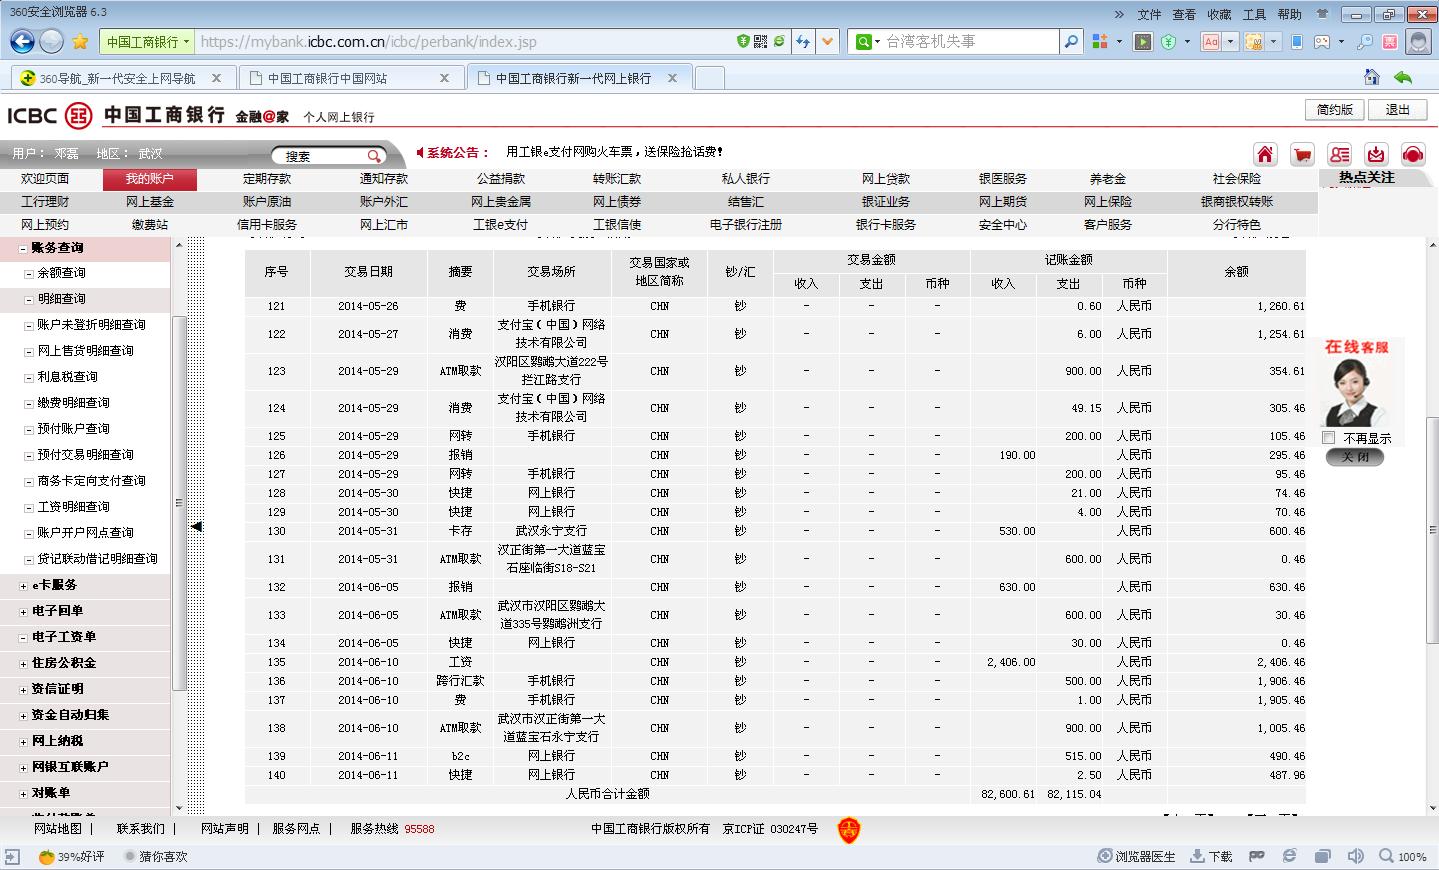Open the red shopping cart icon
This screenshot has height=870, width=1439.
[1302, 154]
